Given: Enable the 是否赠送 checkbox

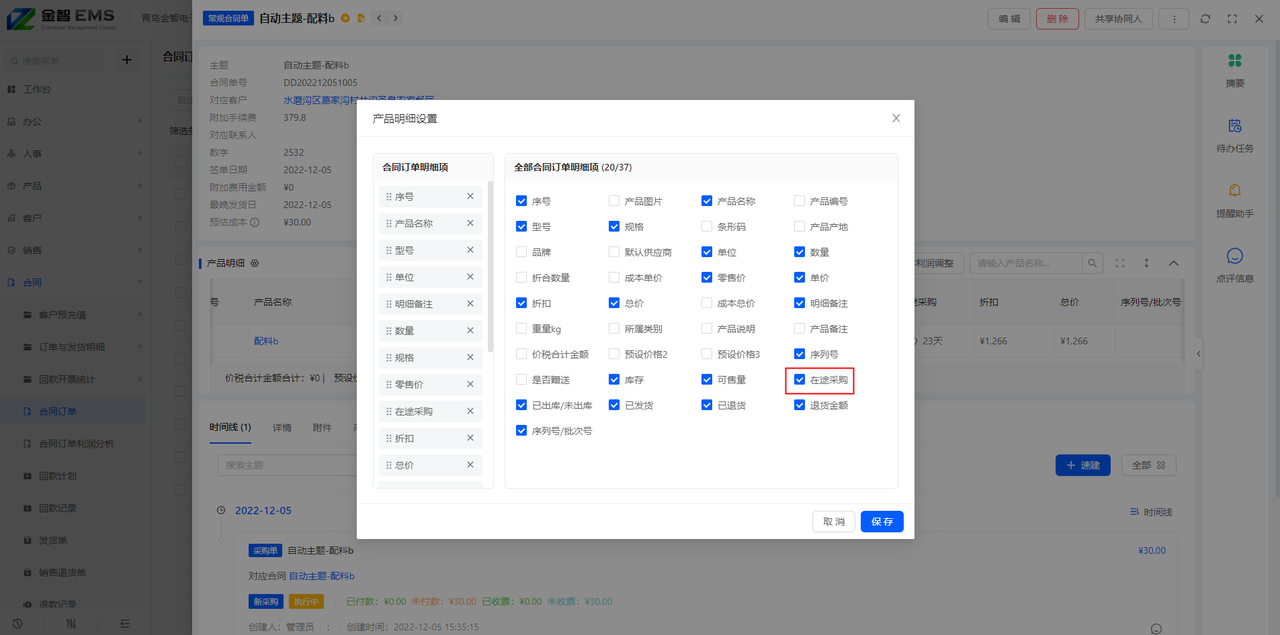Looking at the screenshot, I should pos(521,380).
